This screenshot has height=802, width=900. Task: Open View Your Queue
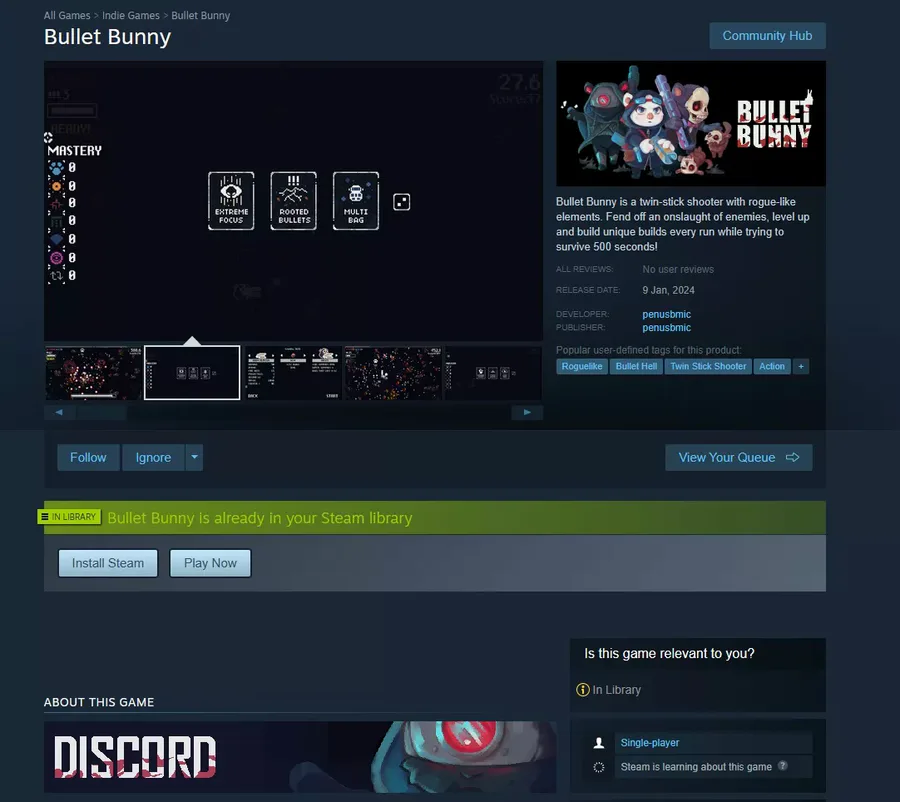[x=738, y=458]
